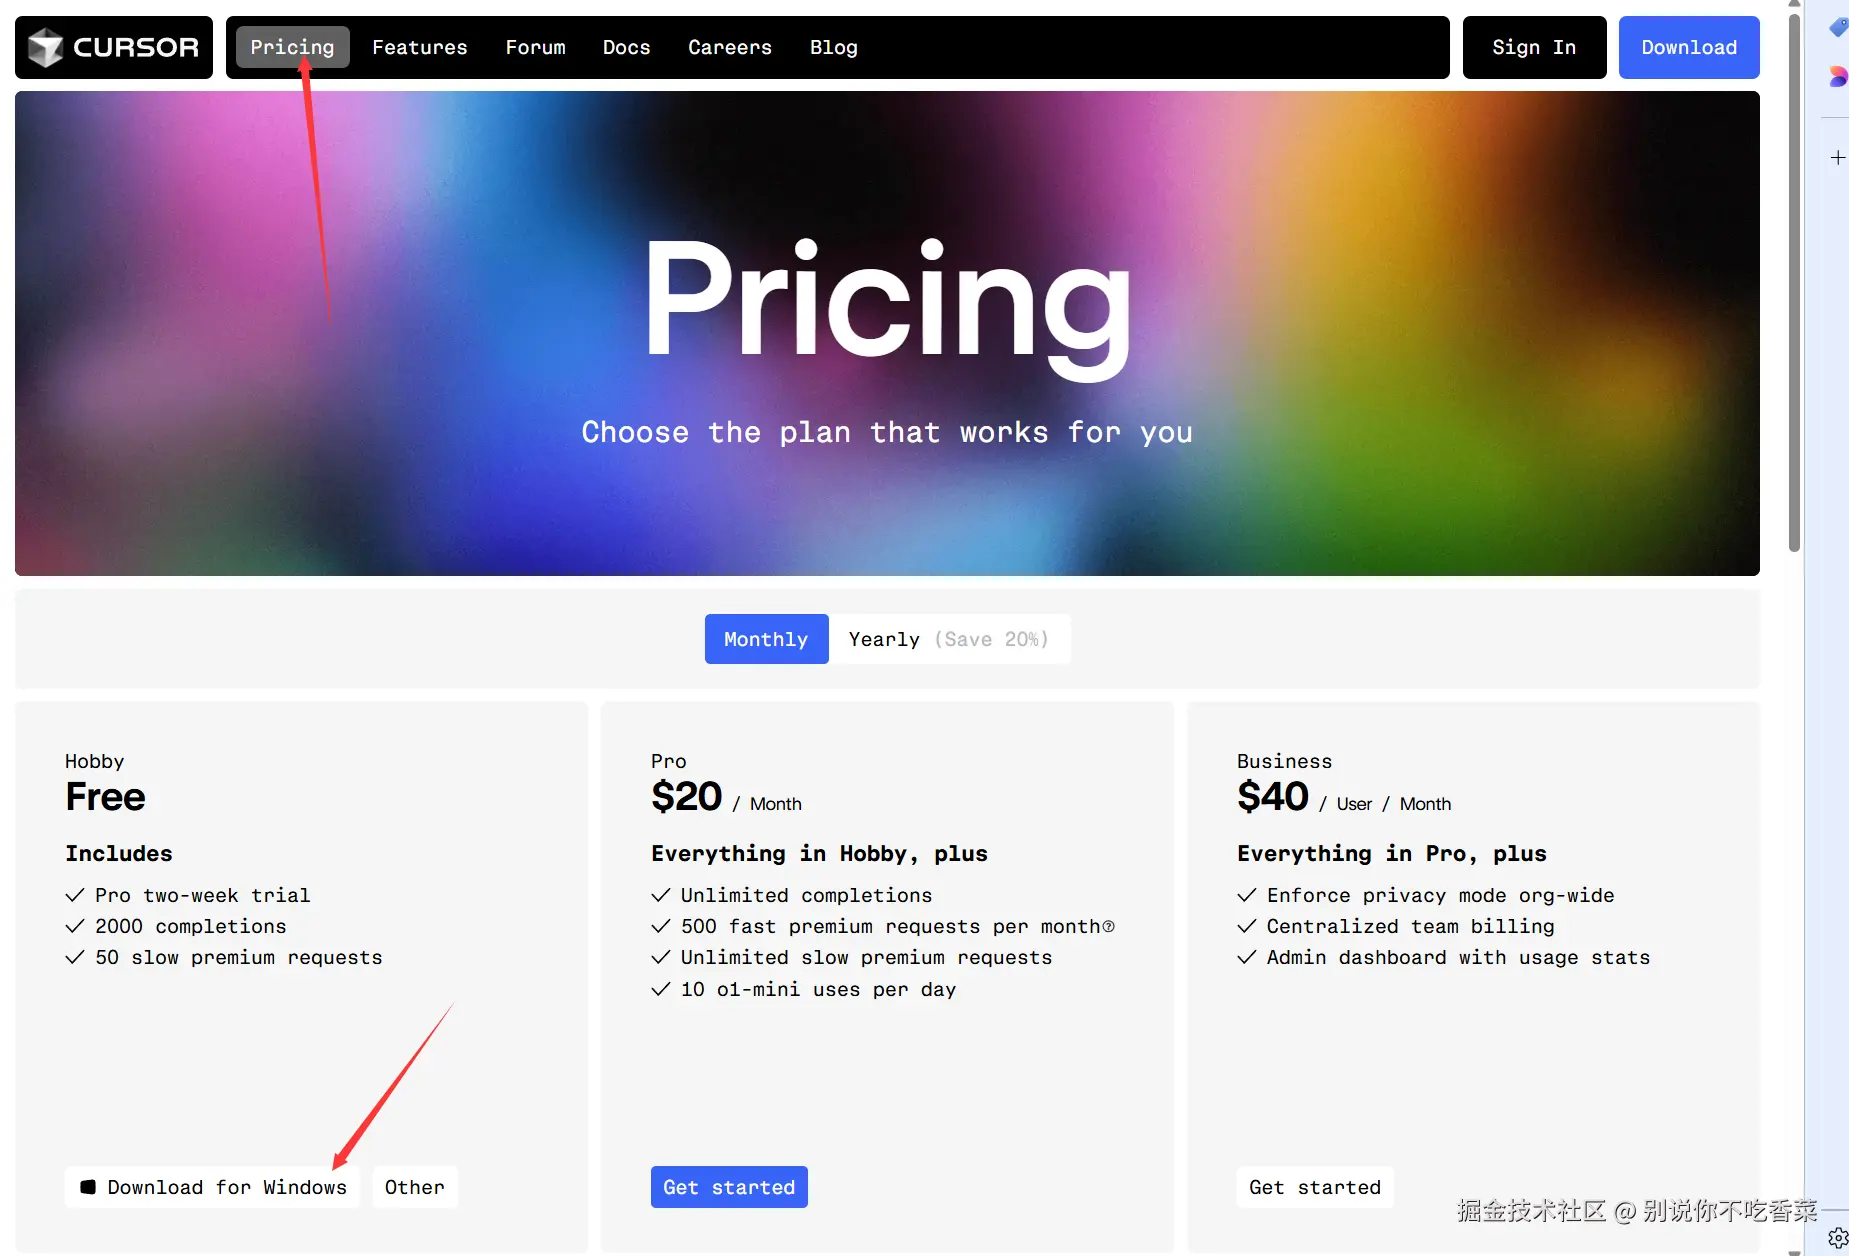Click the Sign In button
Viewport: 1849px width, 1256px height.
click(1534, 47)
